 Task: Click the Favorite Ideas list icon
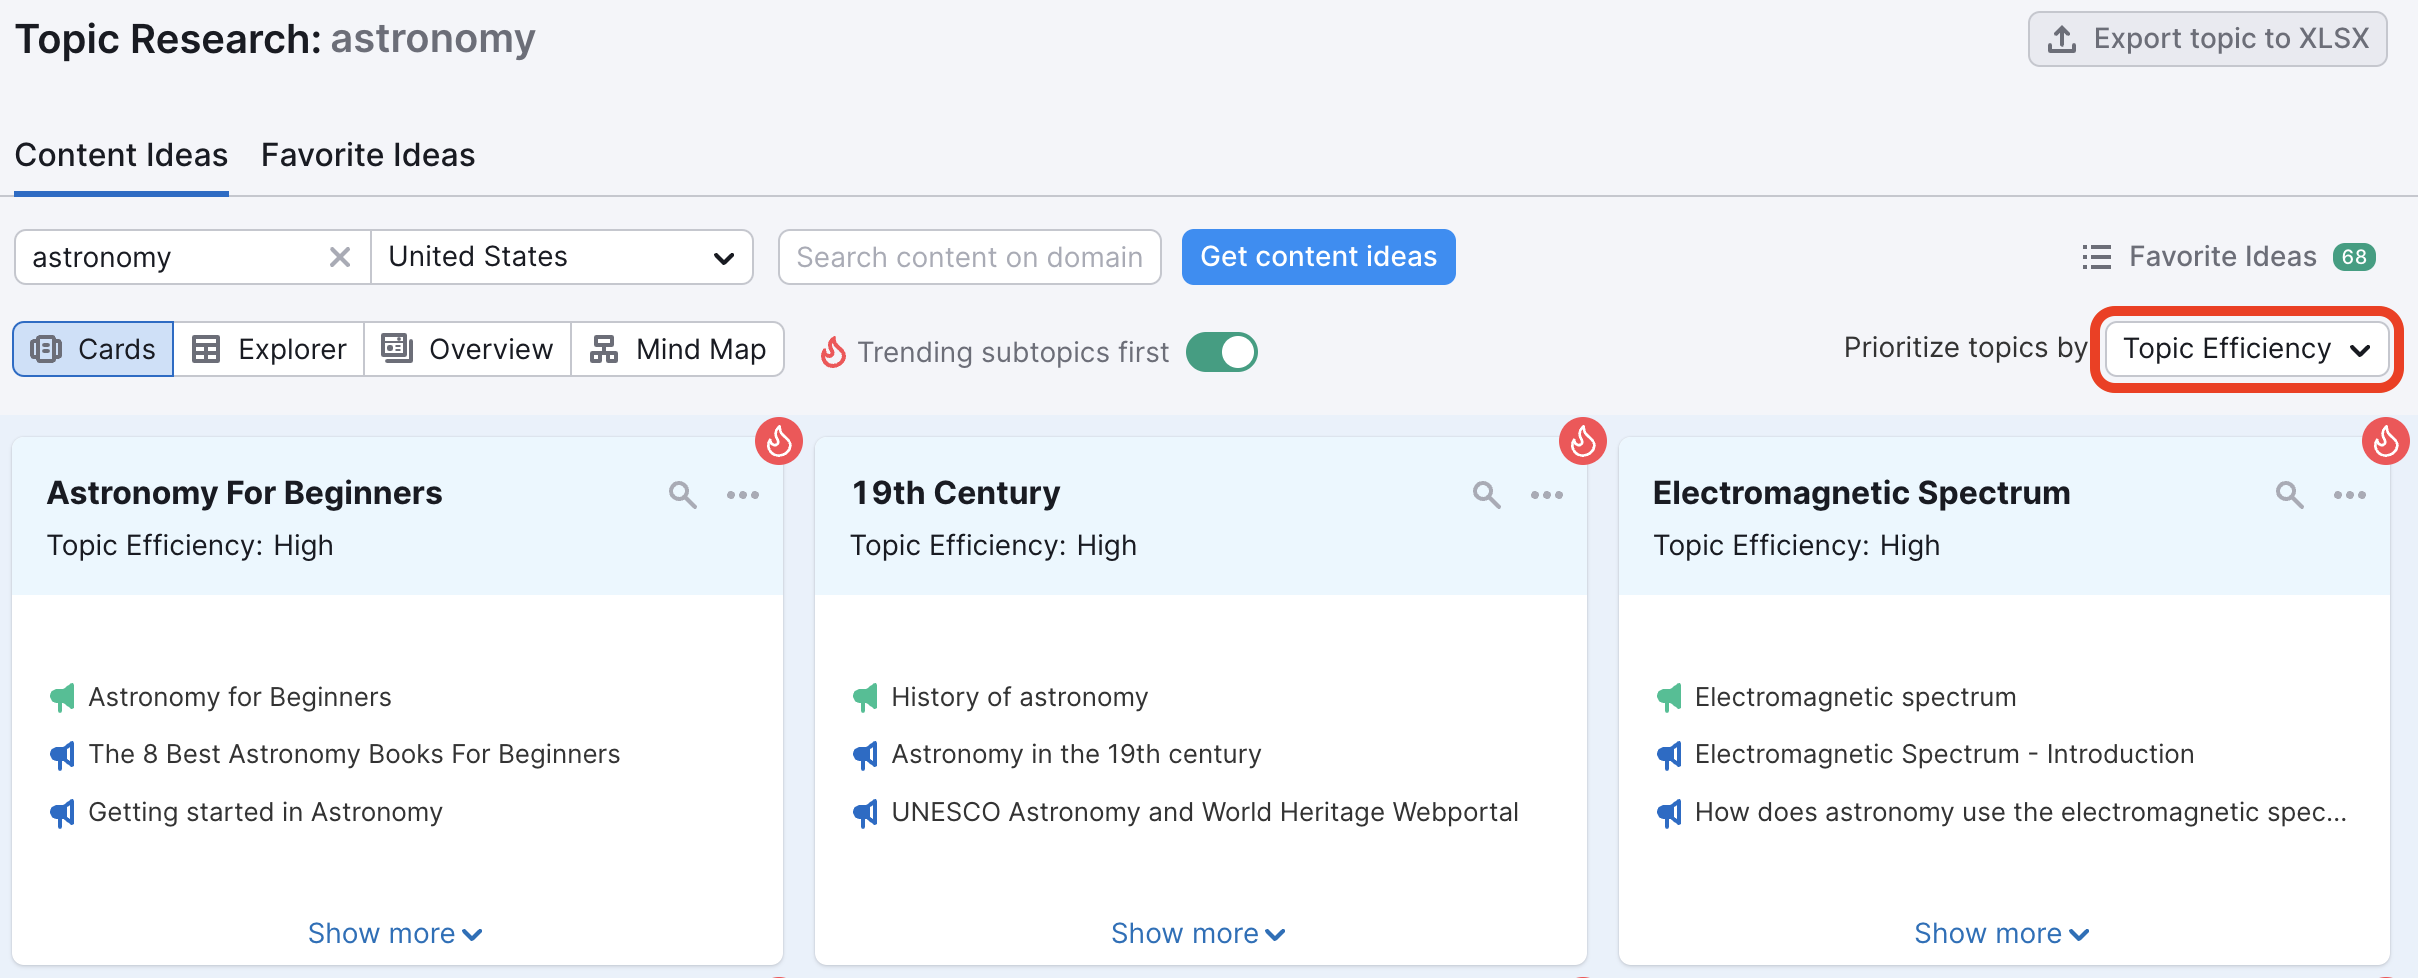2096,257
